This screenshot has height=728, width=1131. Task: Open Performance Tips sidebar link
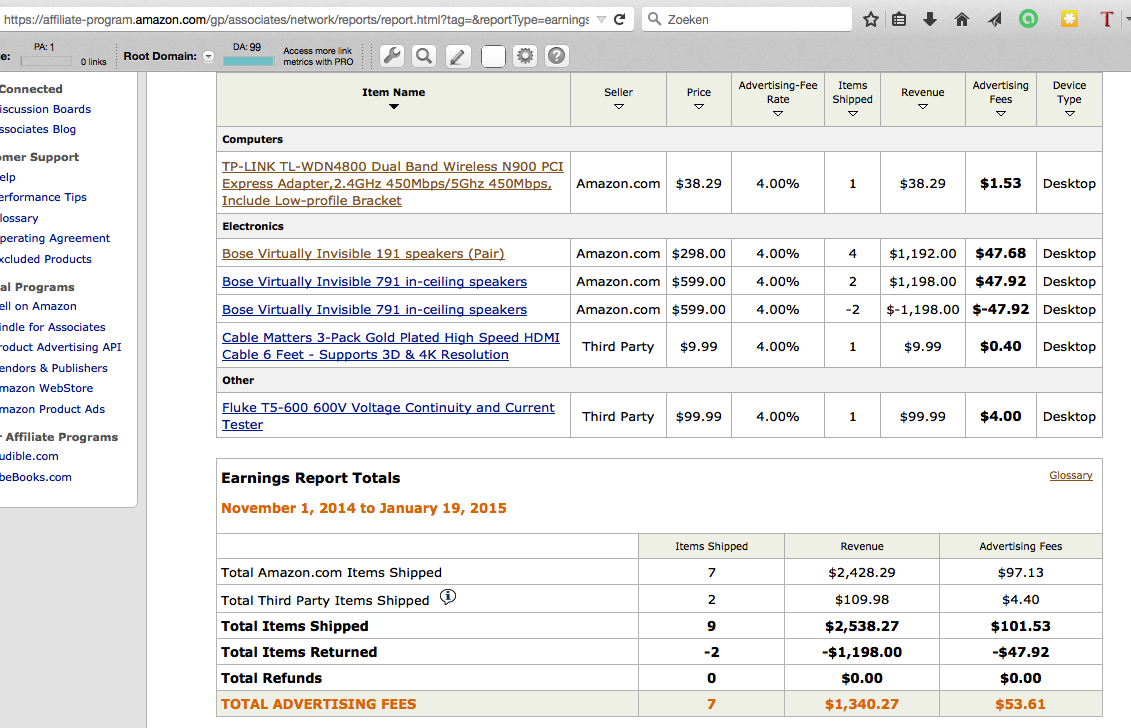43,197
